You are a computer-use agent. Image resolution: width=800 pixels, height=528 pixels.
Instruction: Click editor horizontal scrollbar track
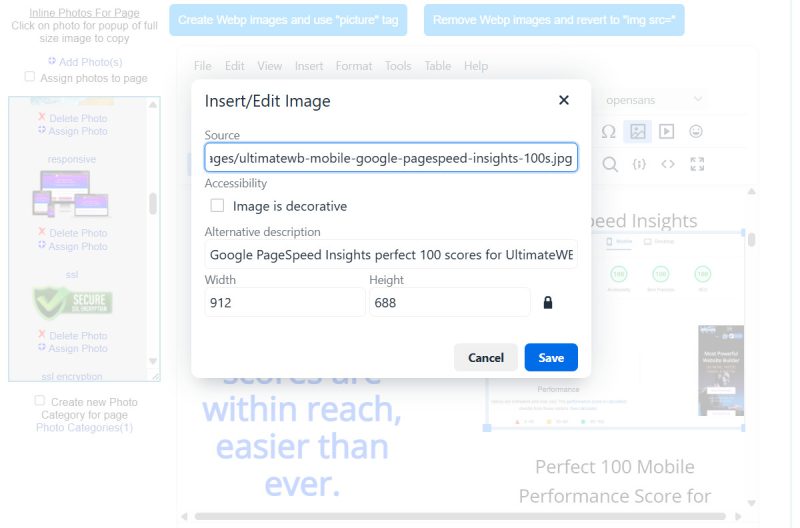click(460, 516)
